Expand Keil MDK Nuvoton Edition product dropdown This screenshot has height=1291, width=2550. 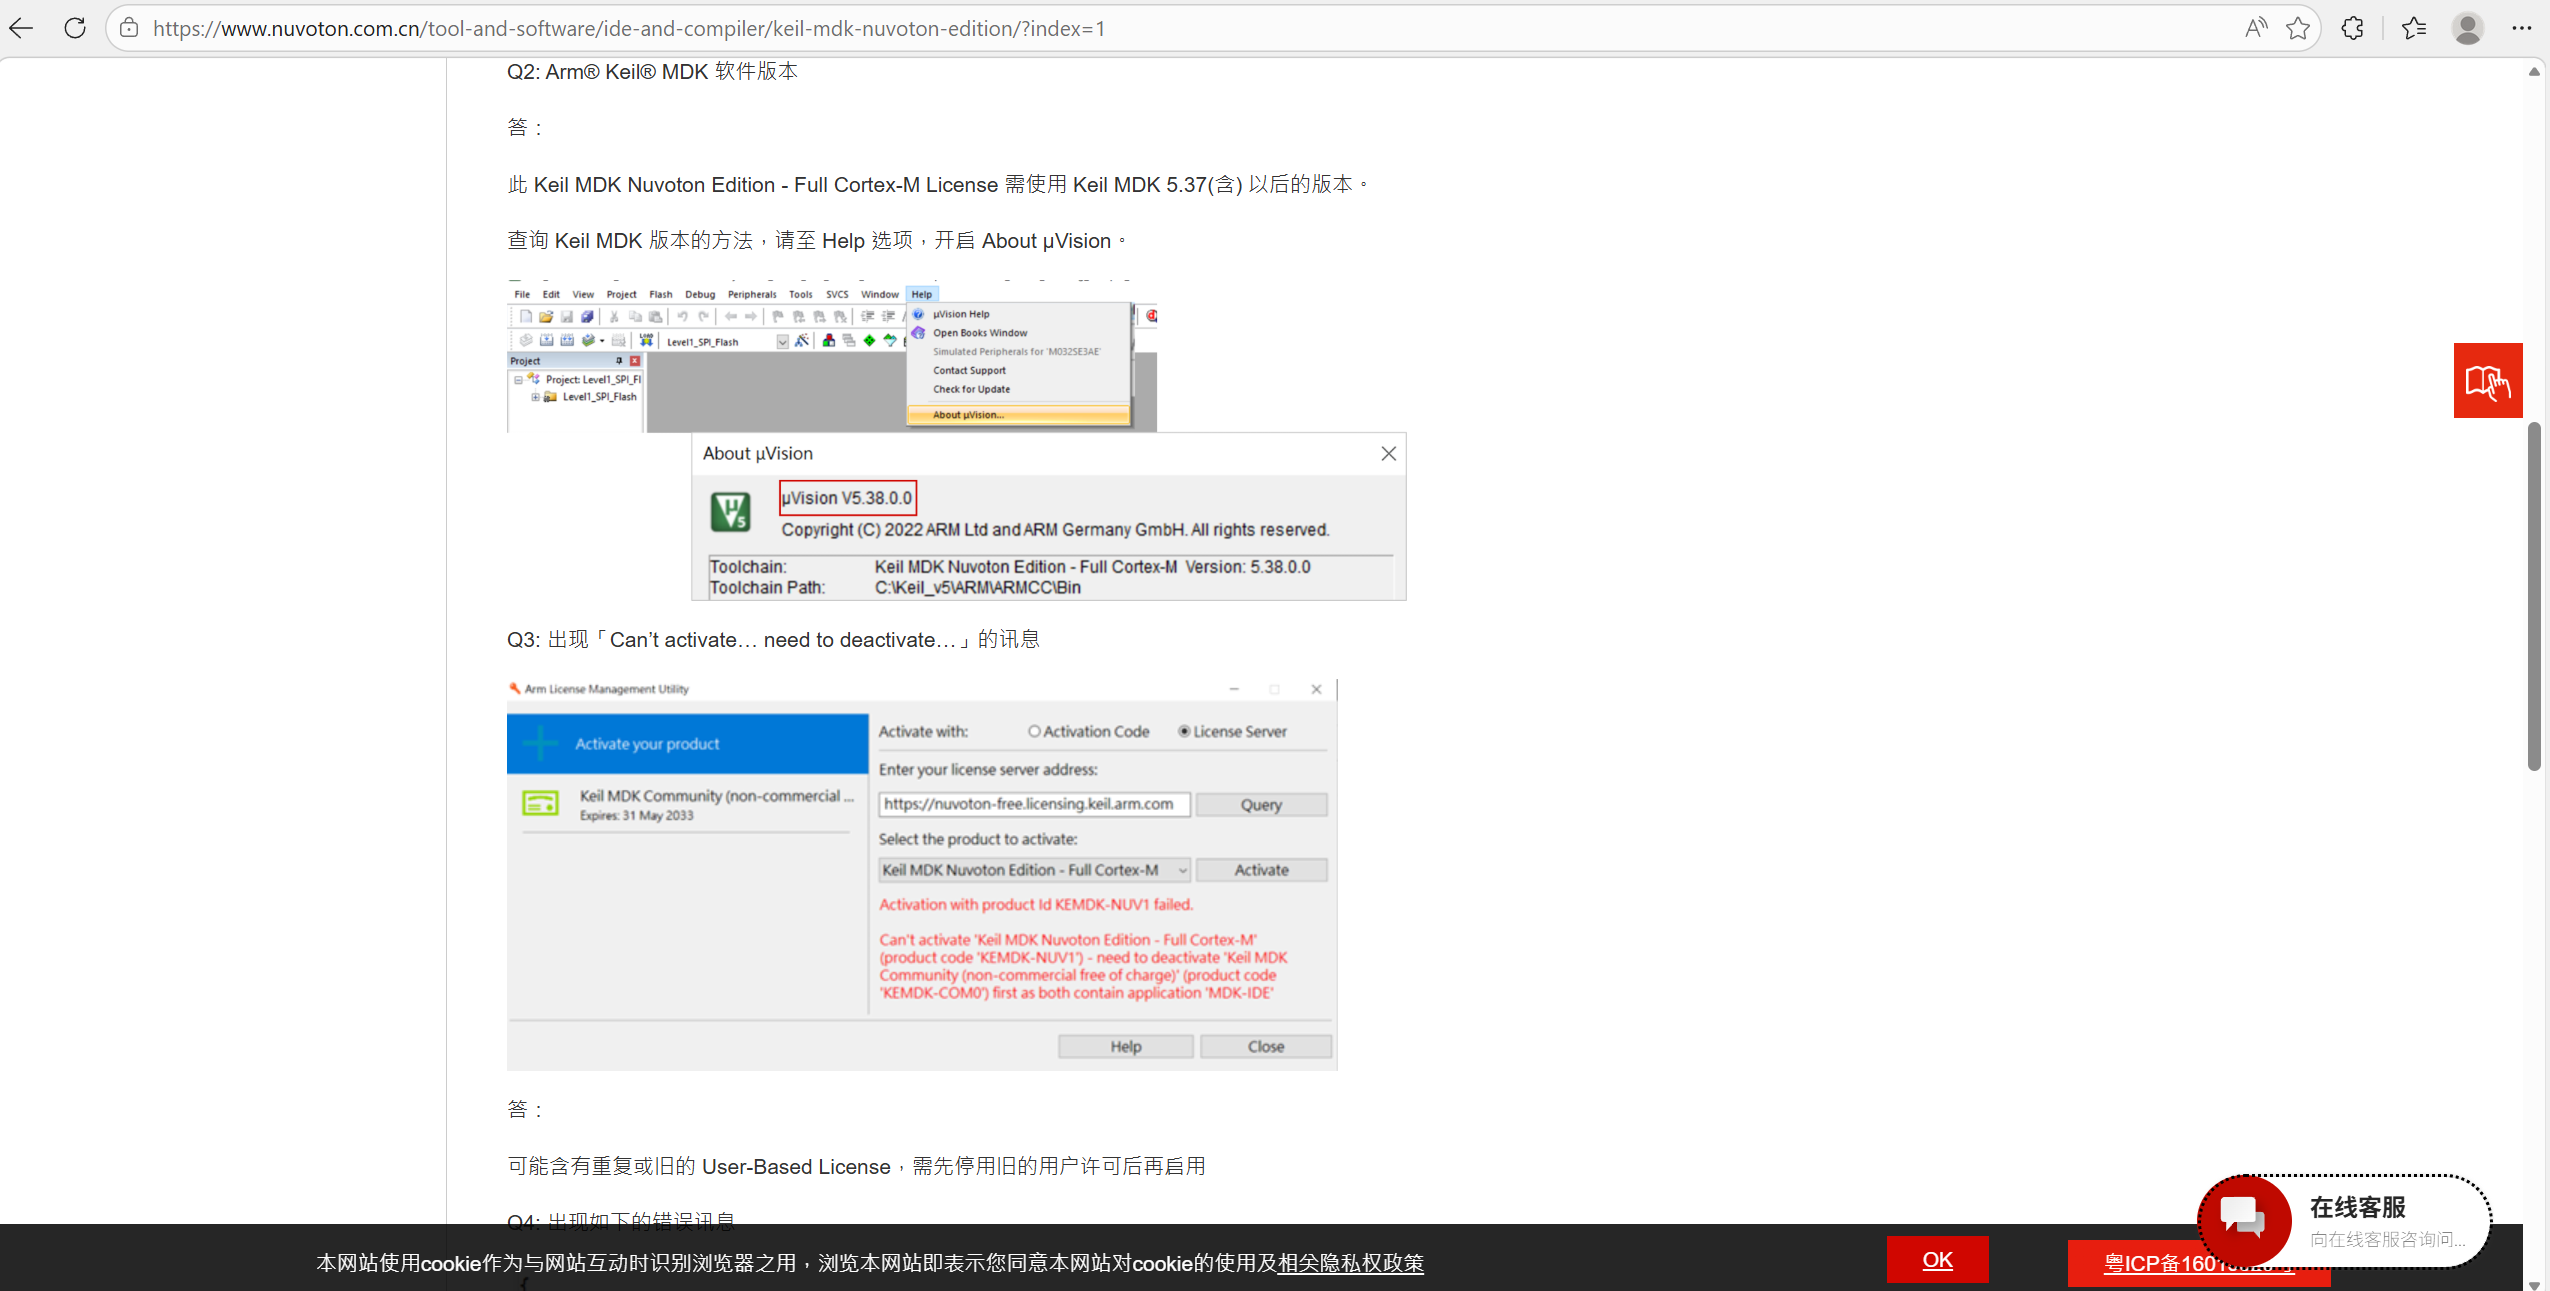click(x=1182, y=870)
